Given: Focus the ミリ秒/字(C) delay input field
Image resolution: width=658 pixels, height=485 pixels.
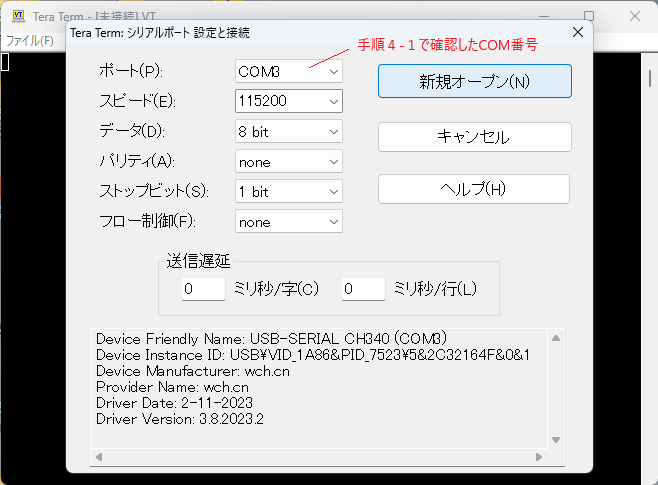Looking at the screenshot, I should (x=203, y=289).
